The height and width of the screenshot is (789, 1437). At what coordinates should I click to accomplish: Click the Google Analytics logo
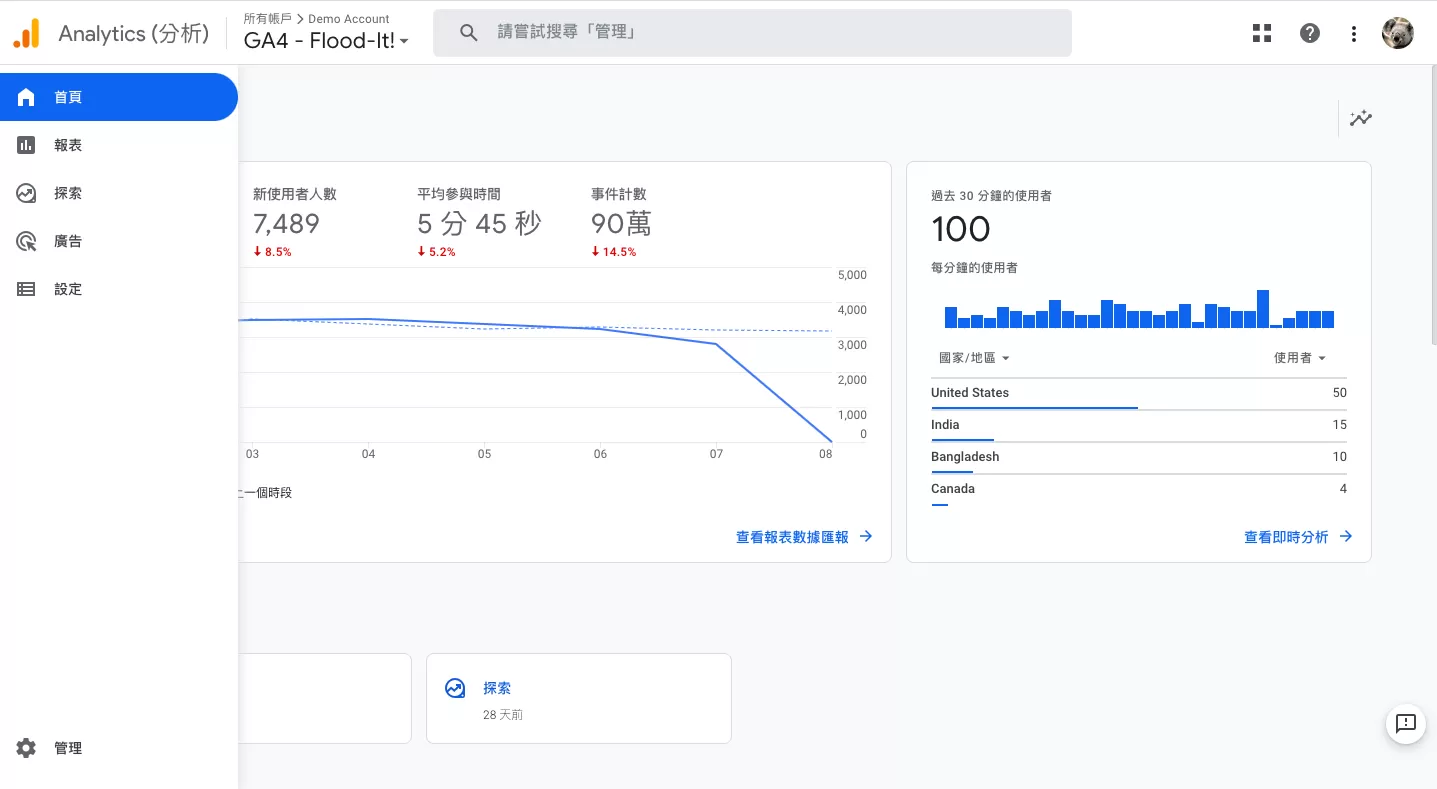click(x=26, y=34)
